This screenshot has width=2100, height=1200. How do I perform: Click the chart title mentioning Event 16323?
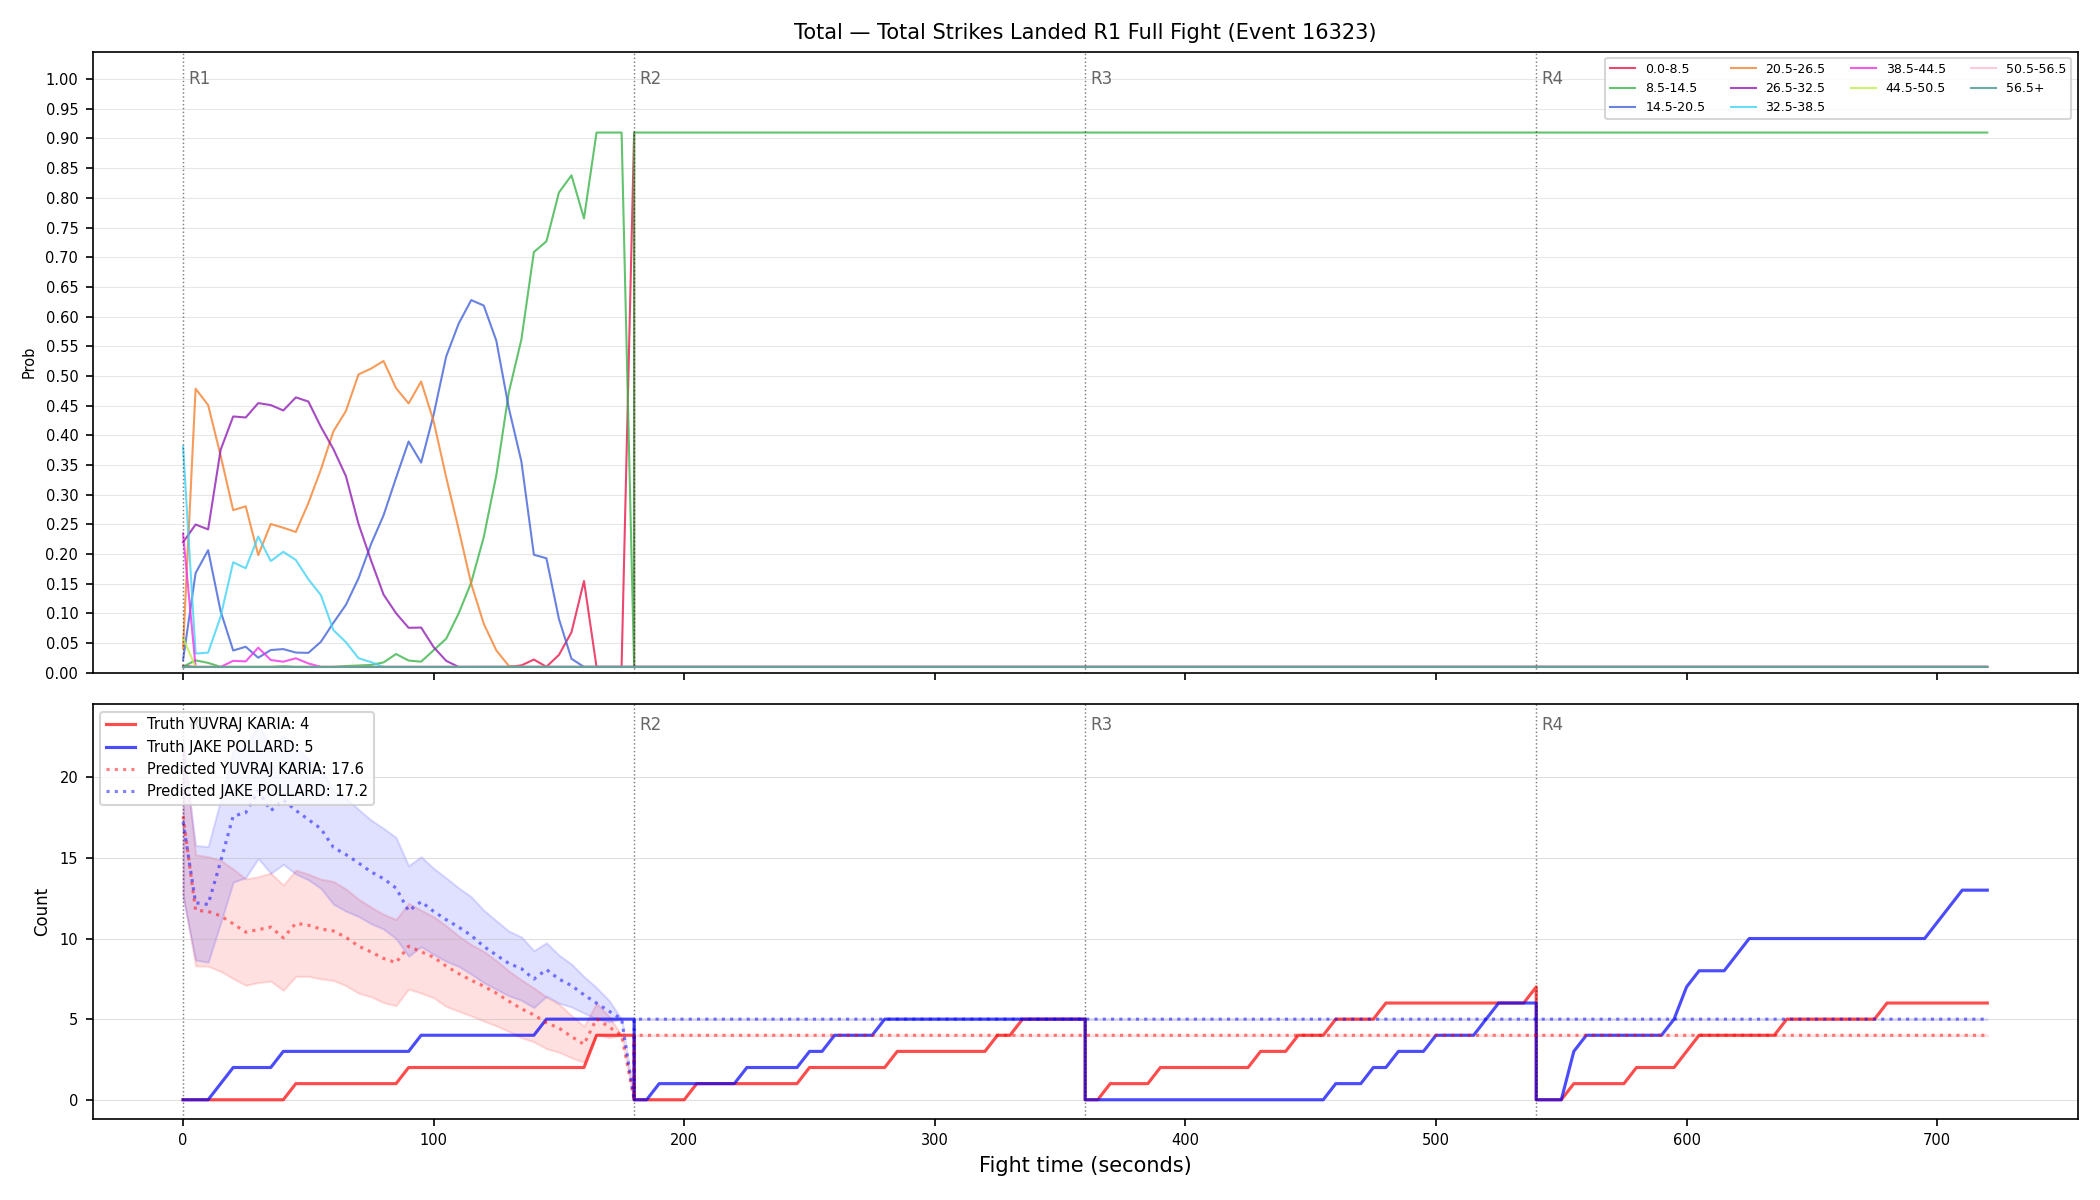click(x=1085, y=32)
